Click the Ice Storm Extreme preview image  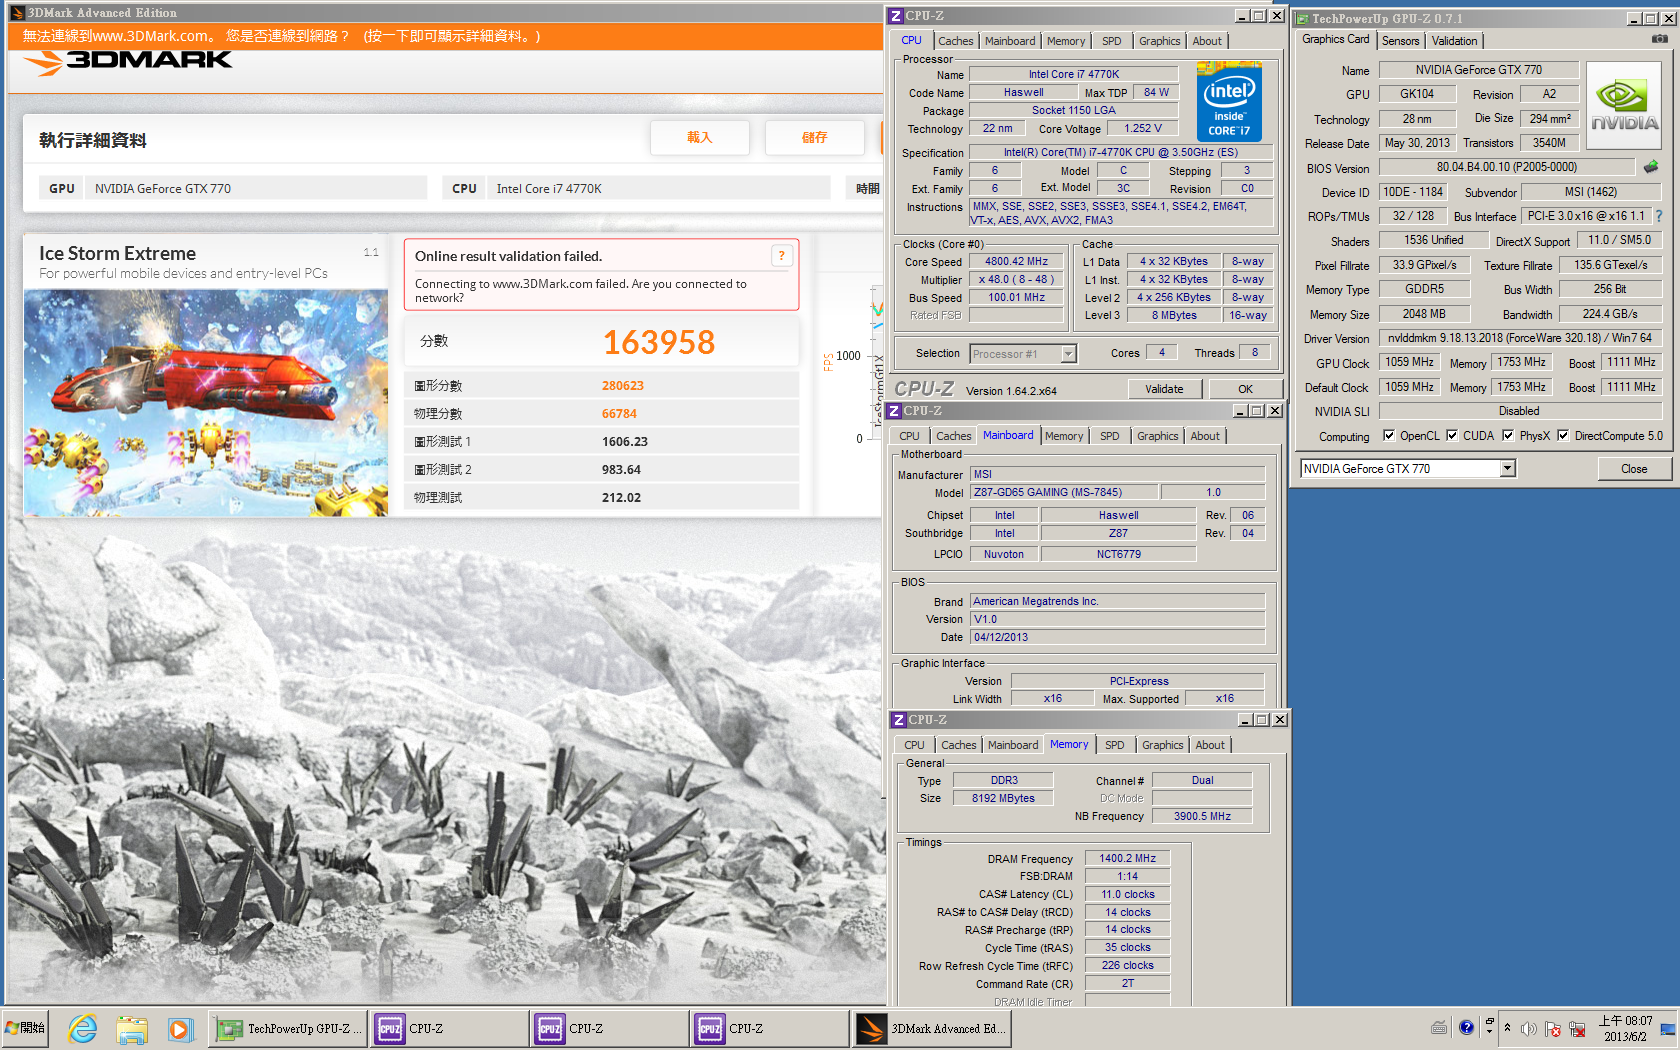[206, 403]
